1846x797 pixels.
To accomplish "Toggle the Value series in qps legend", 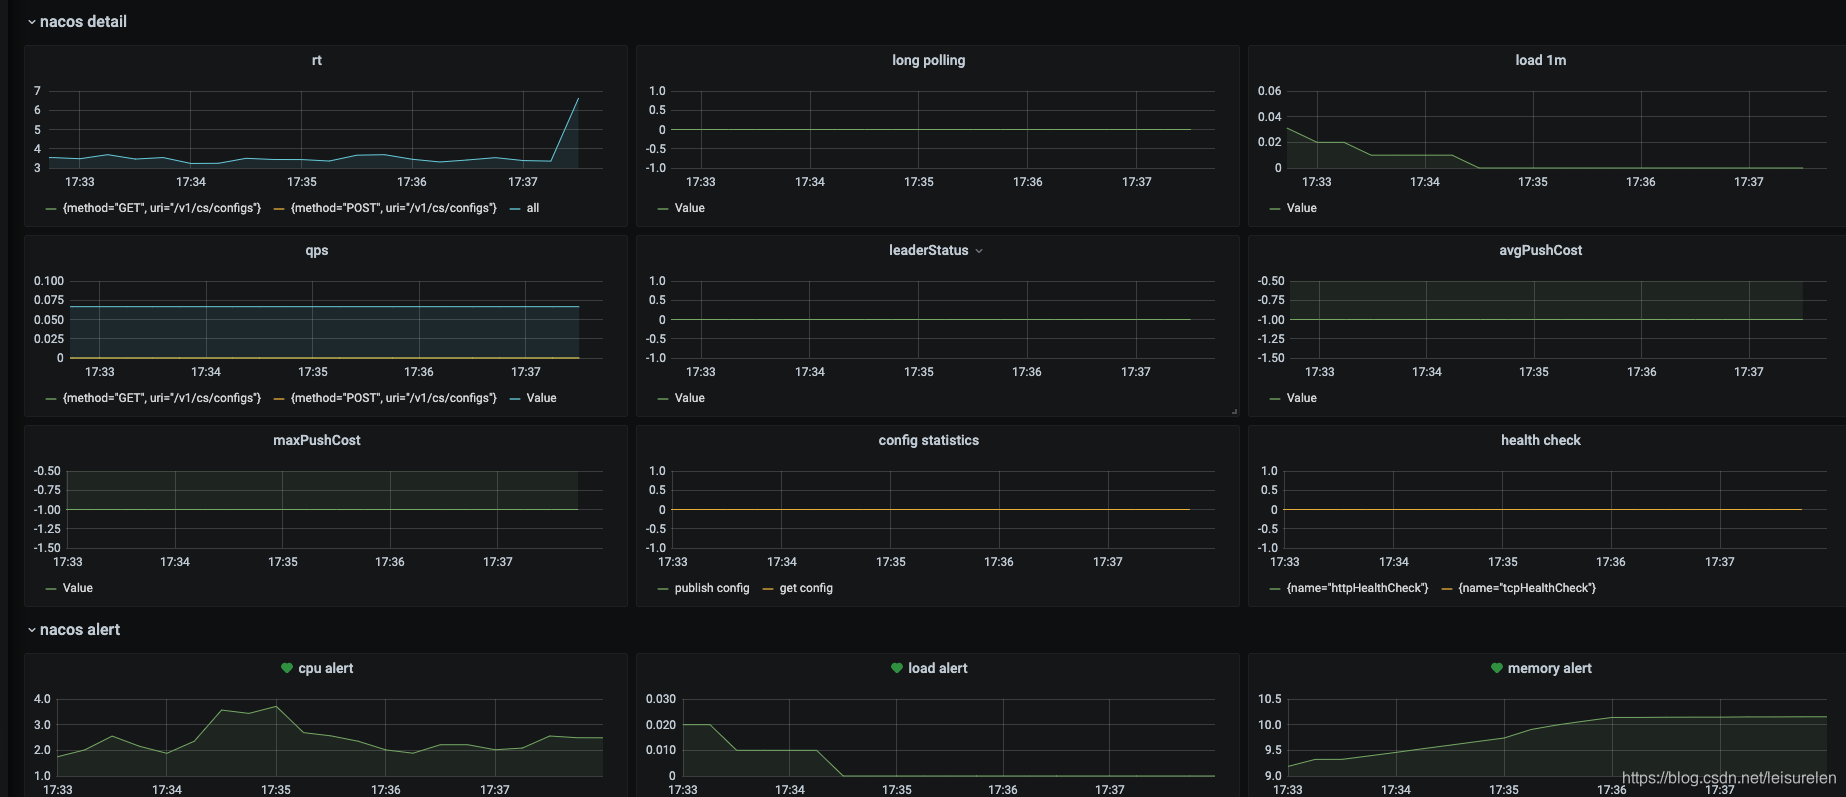I will [541, 398].
